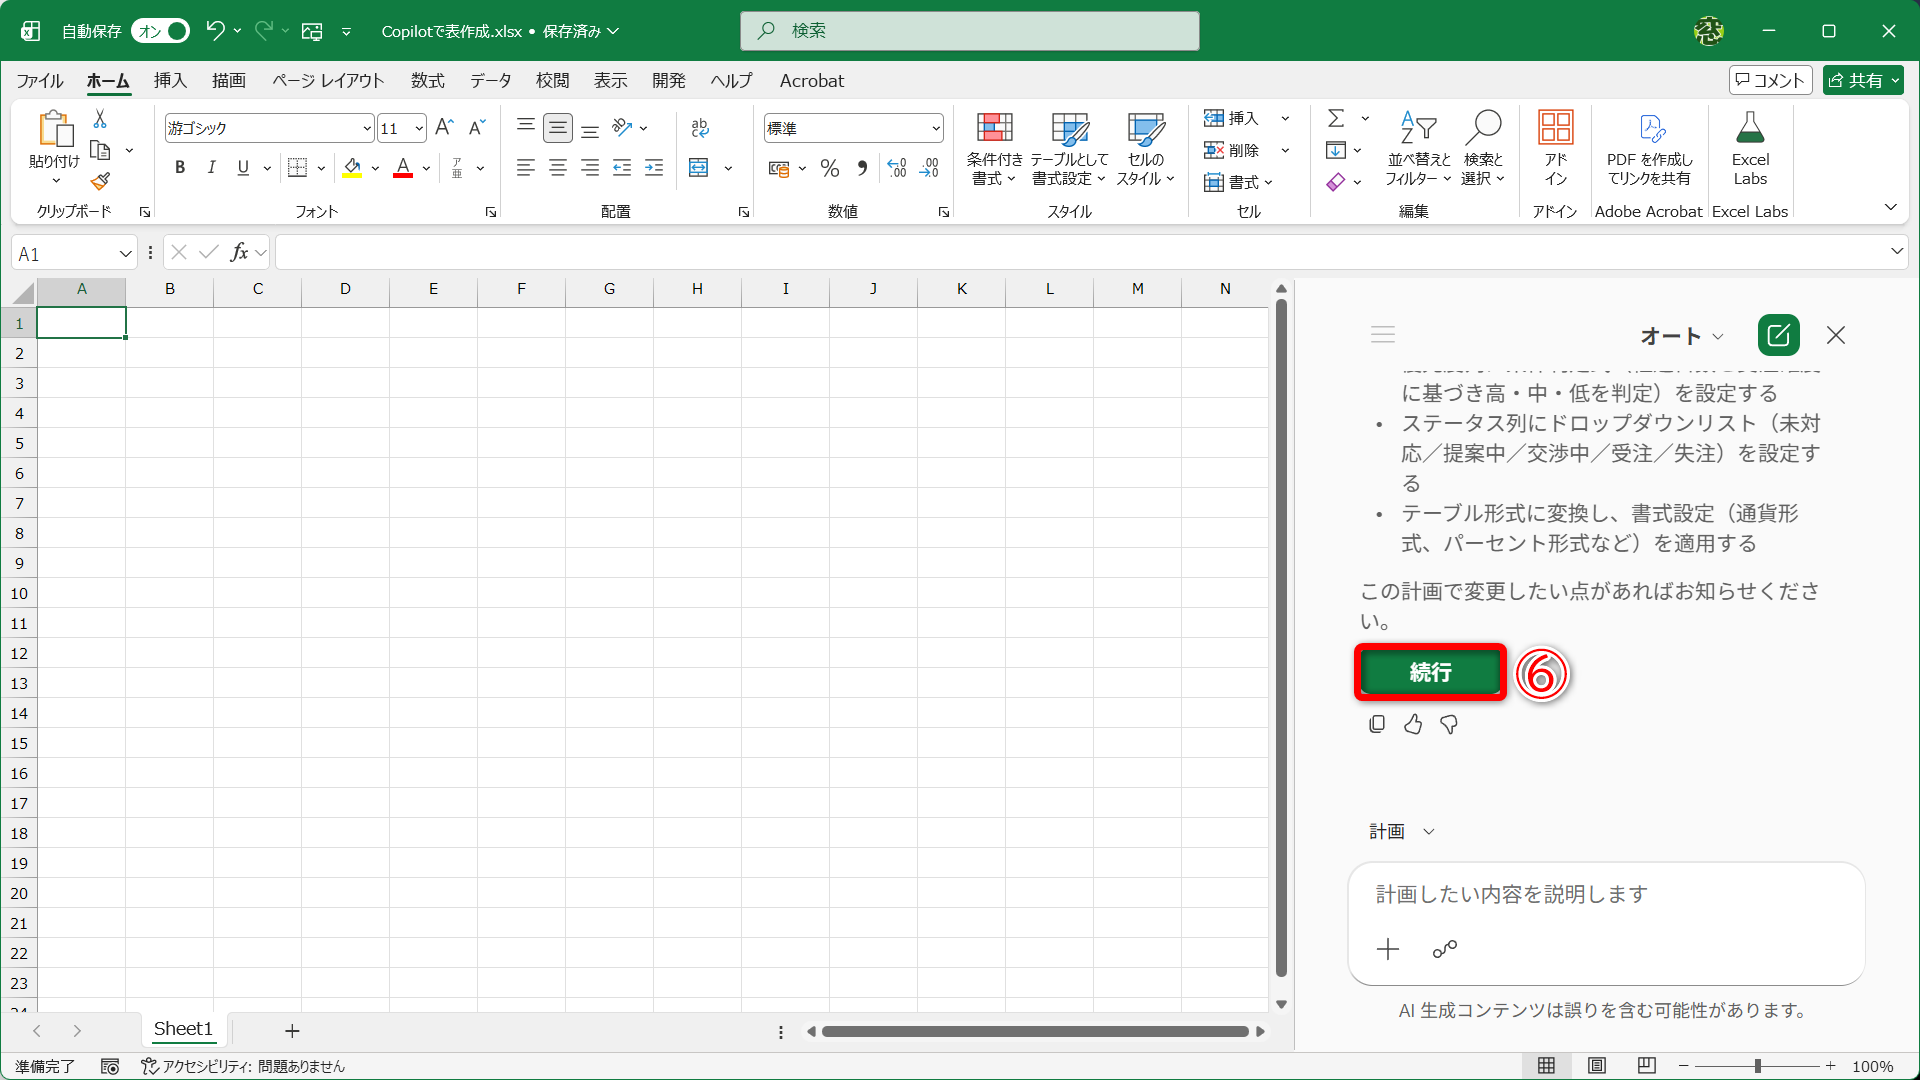This screenshot has width=1920, height=1080.
Task: Expand the formula bar
Action: pyautogui.click(x=1896, y=252)
